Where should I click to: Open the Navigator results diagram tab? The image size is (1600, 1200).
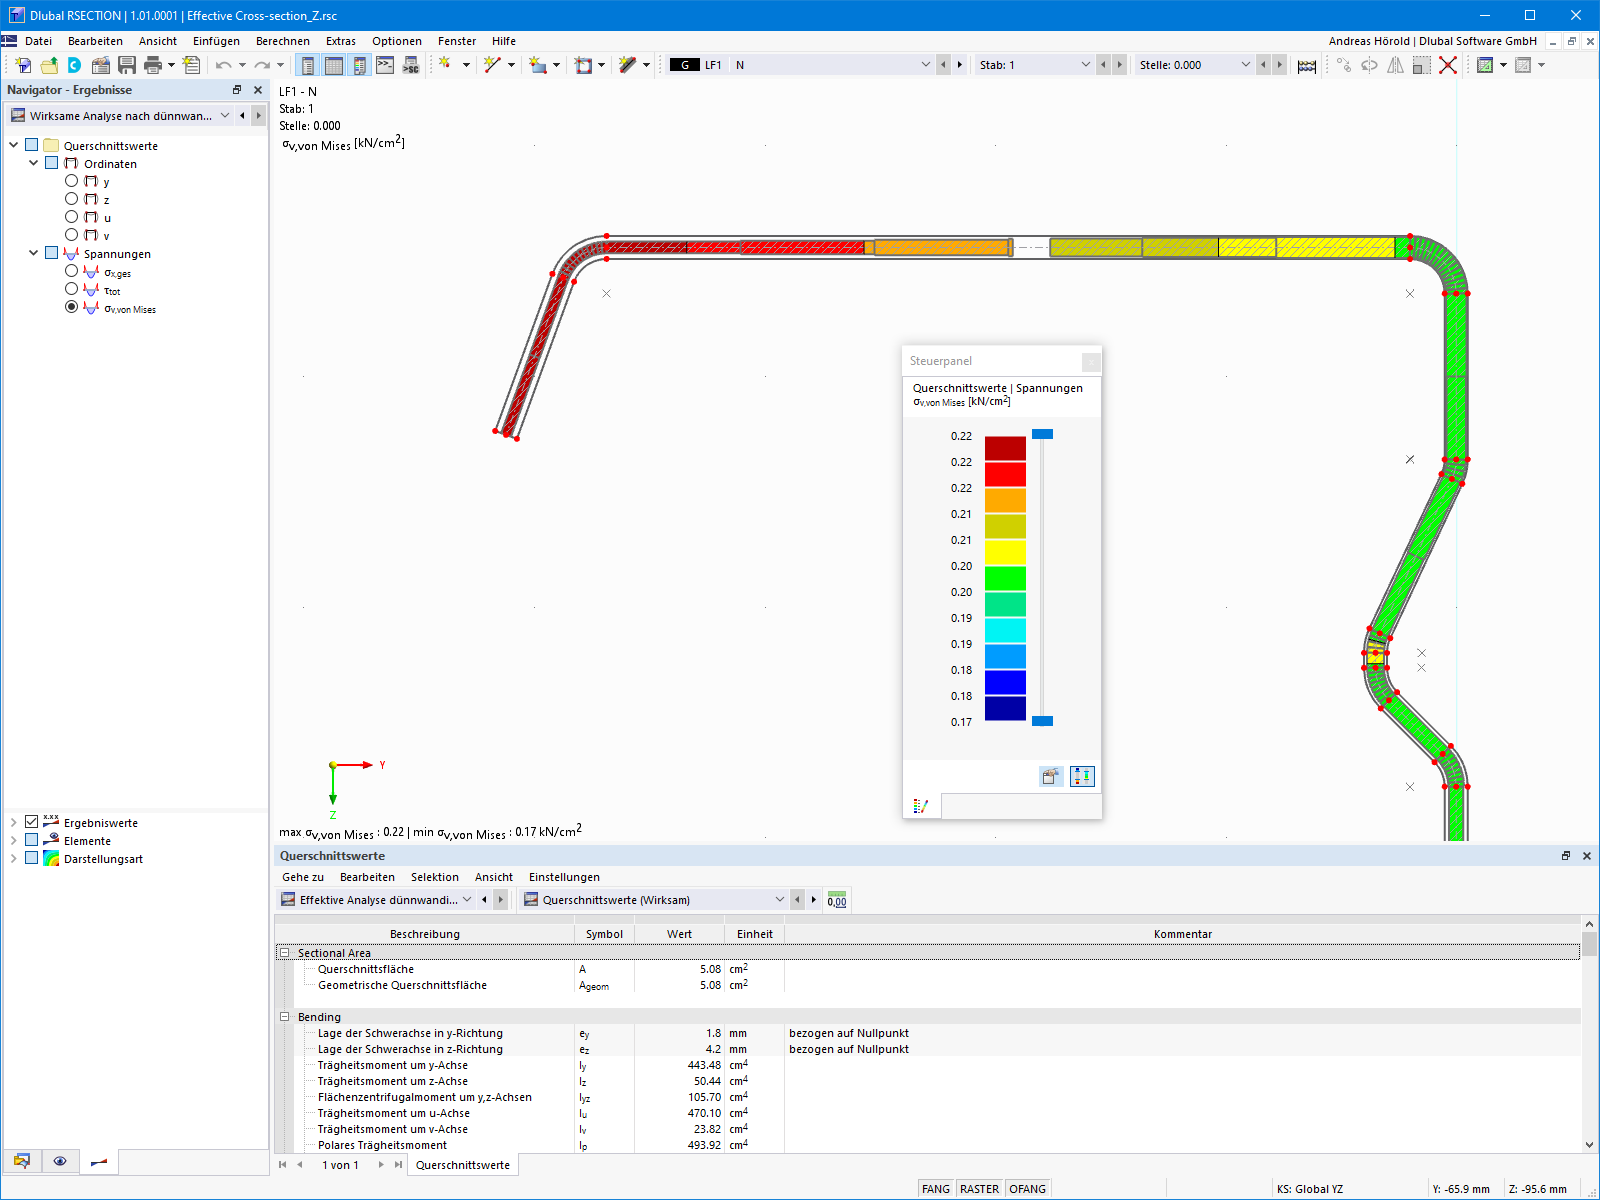tap(99, 1161)
